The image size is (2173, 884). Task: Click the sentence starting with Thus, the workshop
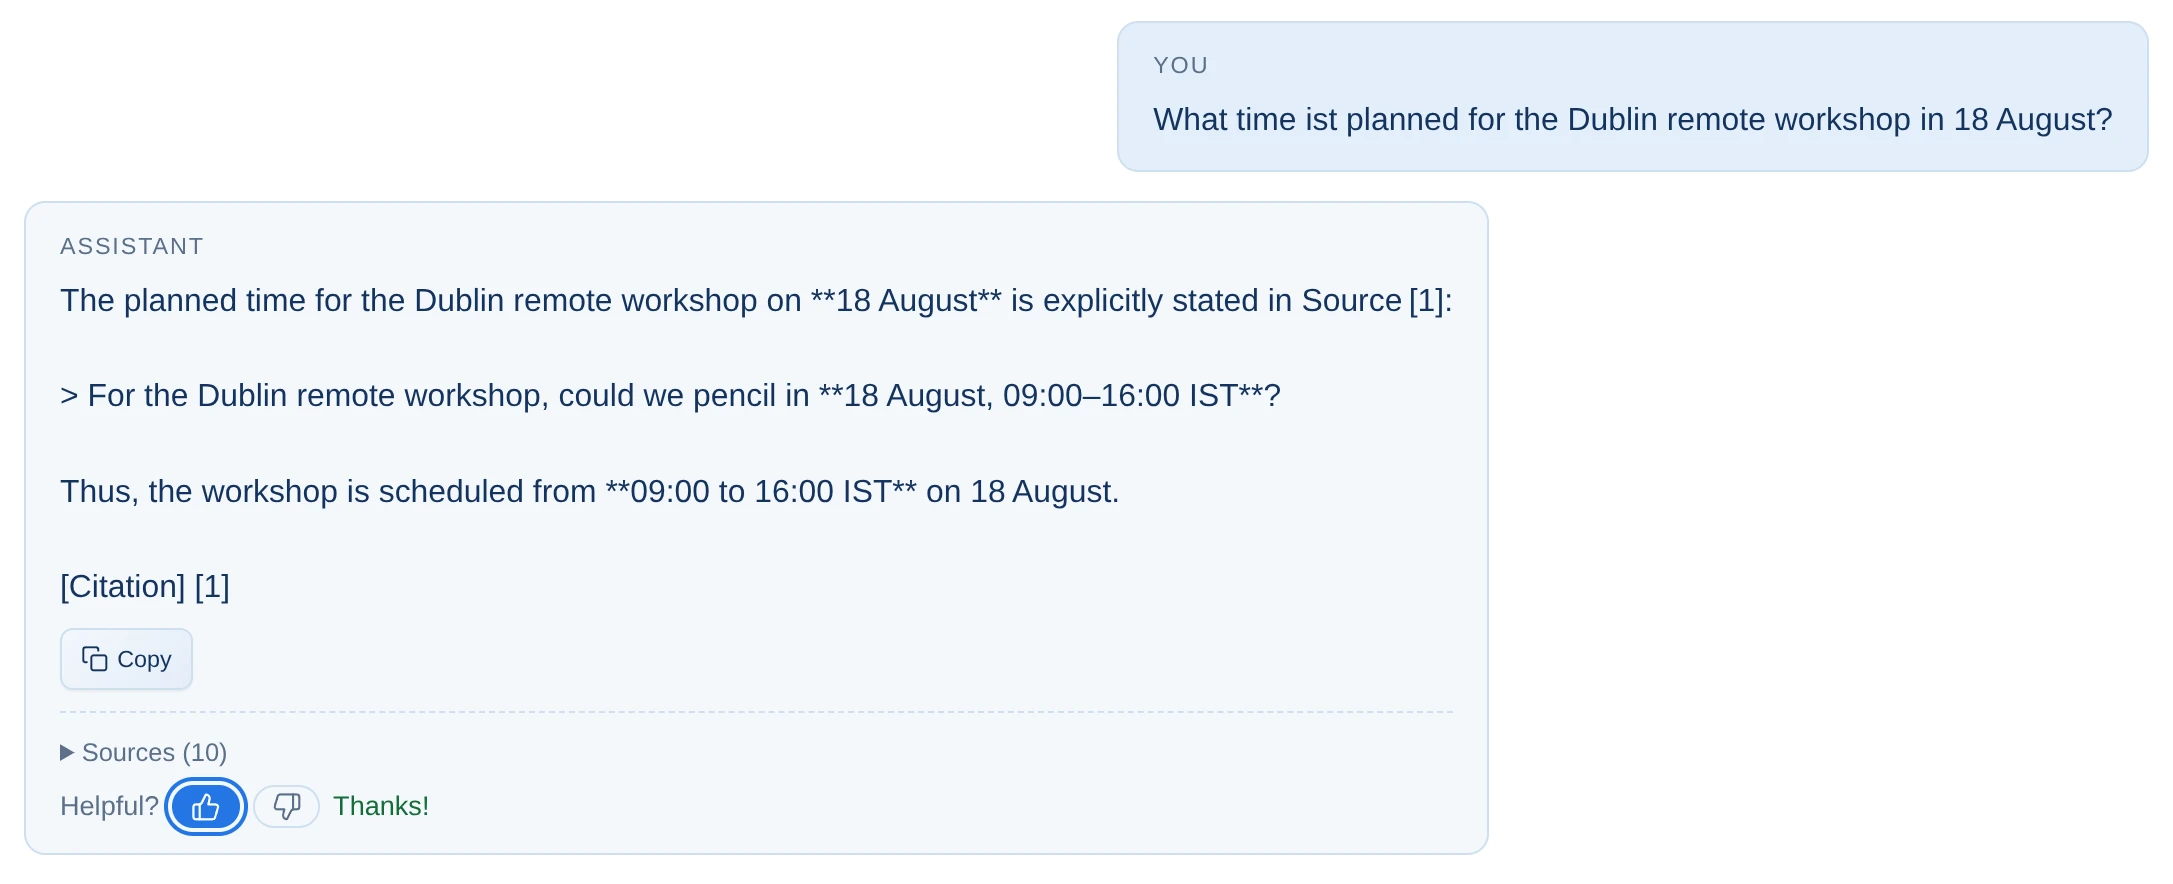click(x=590, y=491)
